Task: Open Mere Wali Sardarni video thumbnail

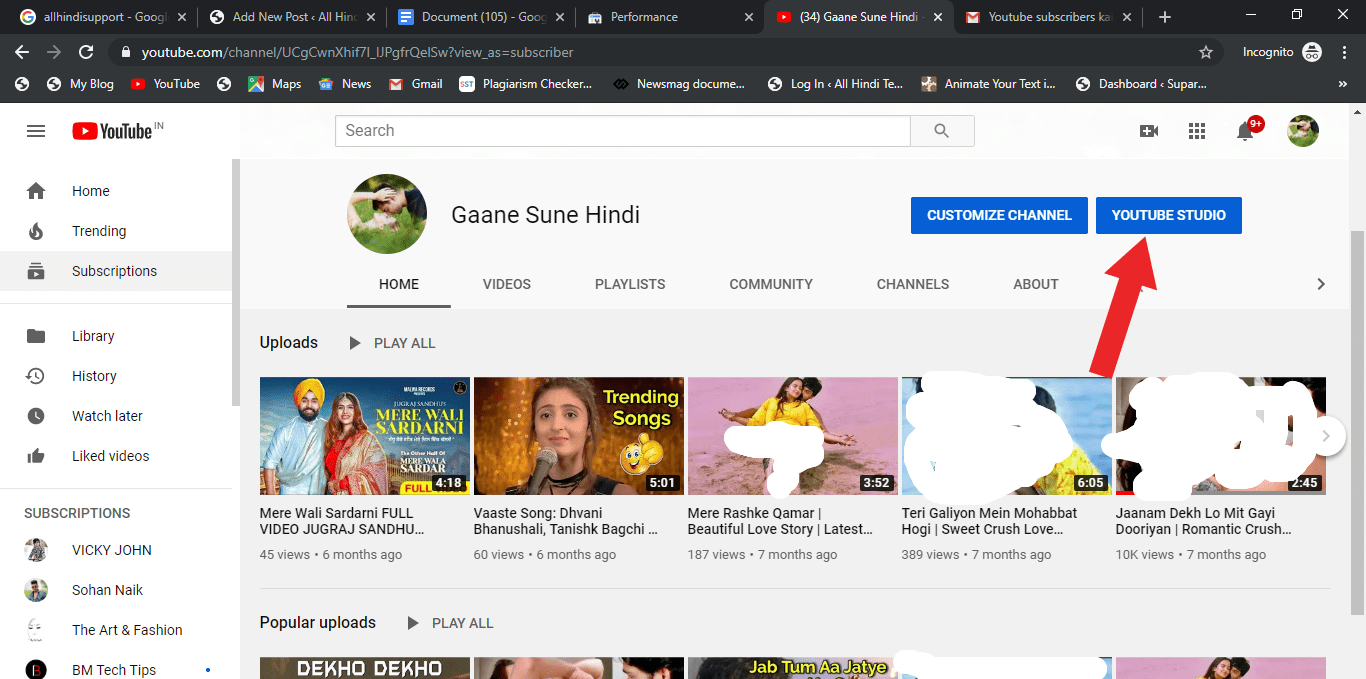Action: 365,436
